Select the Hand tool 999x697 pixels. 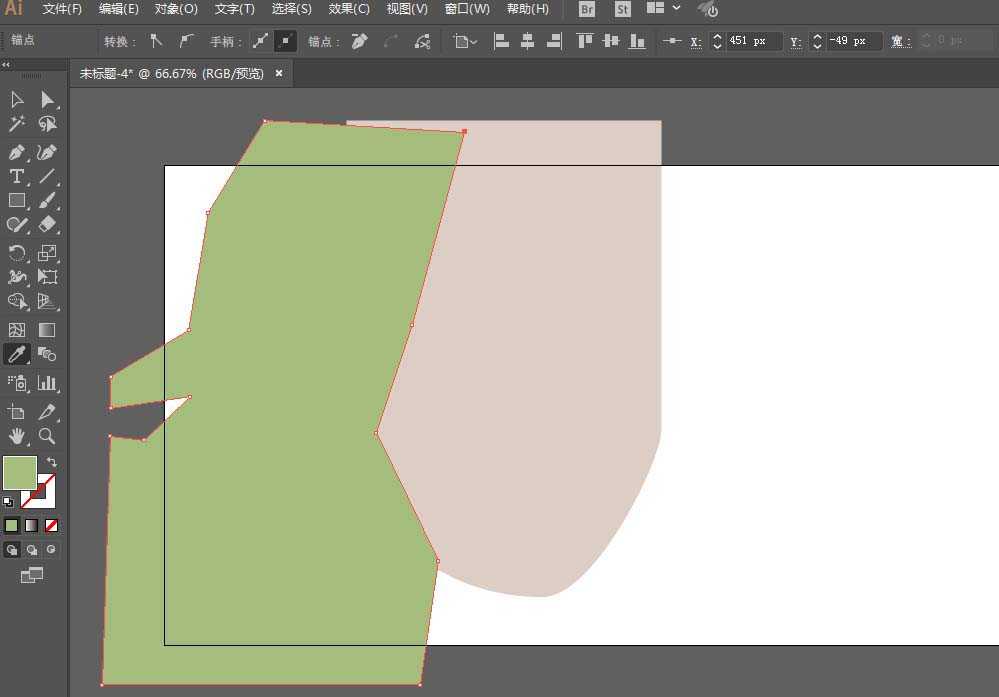click(x=17, y=436)
